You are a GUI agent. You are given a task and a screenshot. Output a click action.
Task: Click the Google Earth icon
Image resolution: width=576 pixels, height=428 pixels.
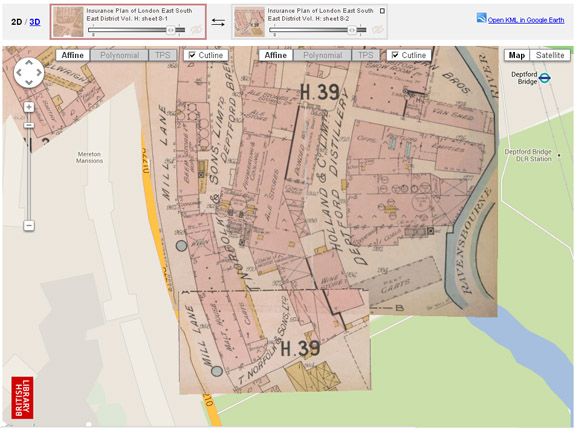click(482, 18)
